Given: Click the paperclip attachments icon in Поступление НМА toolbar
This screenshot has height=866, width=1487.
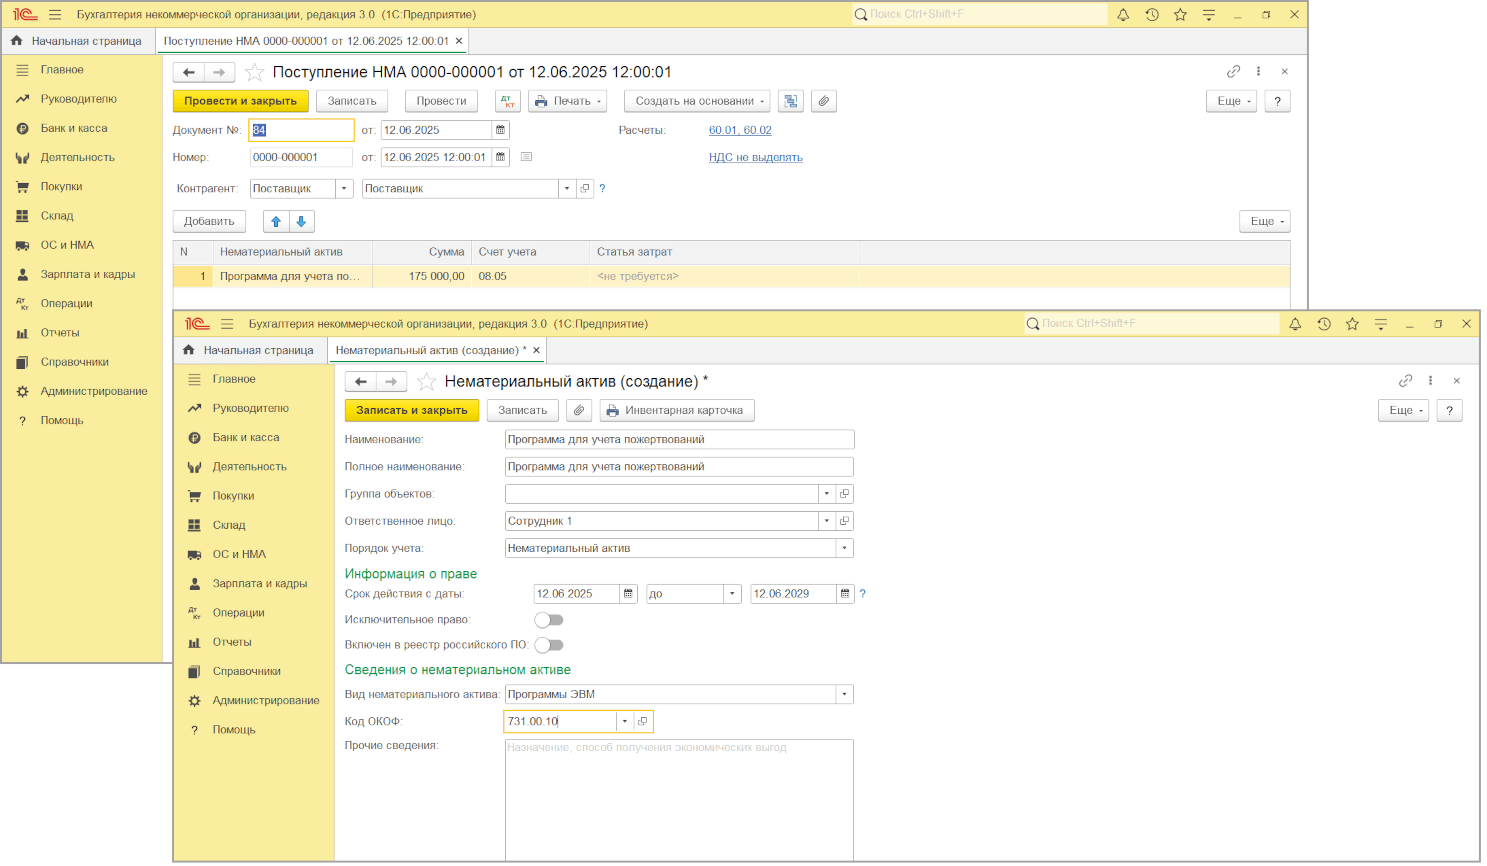Looking at the screenshot, I should [x=823, y=101].
